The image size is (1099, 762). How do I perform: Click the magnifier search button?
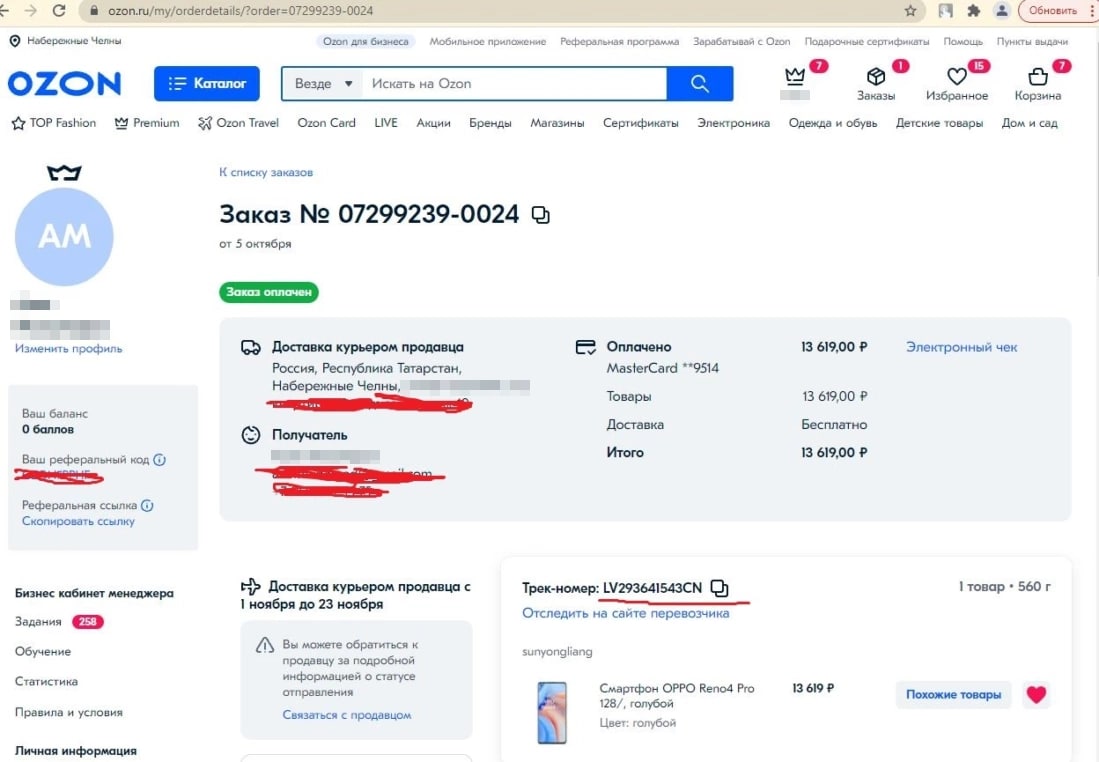click(x=699, y=83)
